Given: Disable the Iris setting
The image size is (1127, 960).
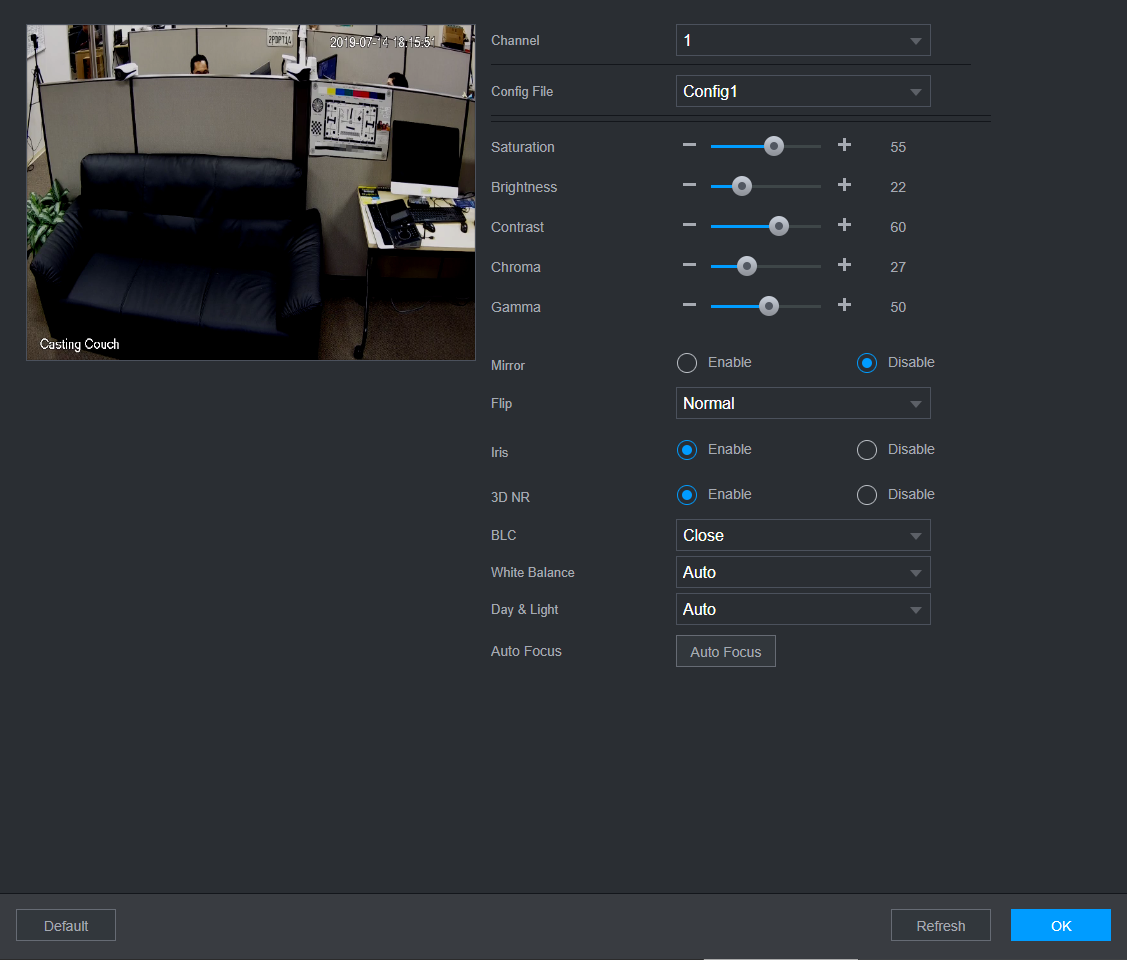Looking at the screenshot, I should coord(867,450).
